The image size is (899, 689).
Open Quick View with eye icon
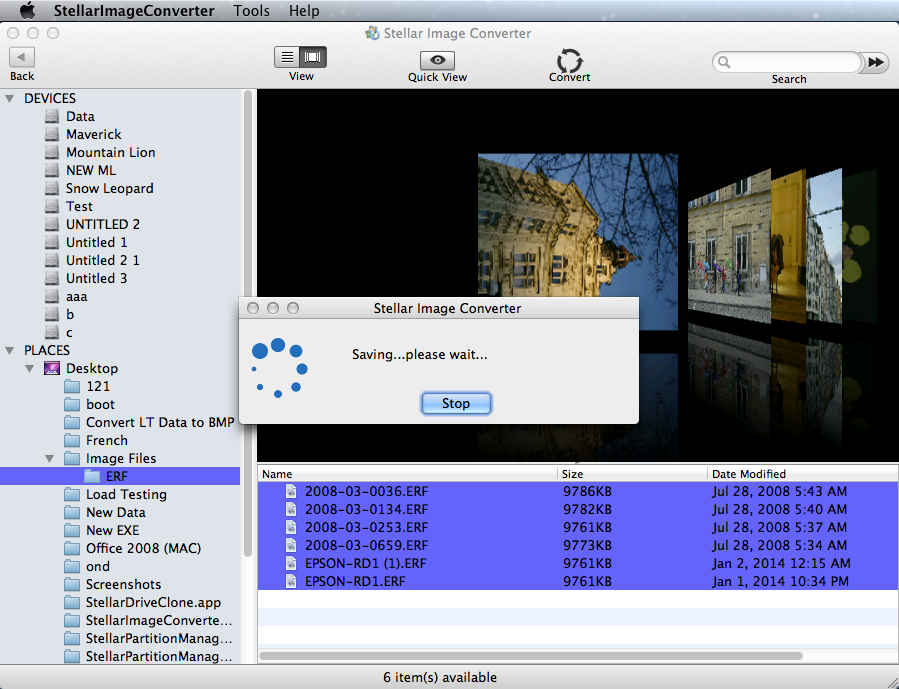tap(437, 60)
